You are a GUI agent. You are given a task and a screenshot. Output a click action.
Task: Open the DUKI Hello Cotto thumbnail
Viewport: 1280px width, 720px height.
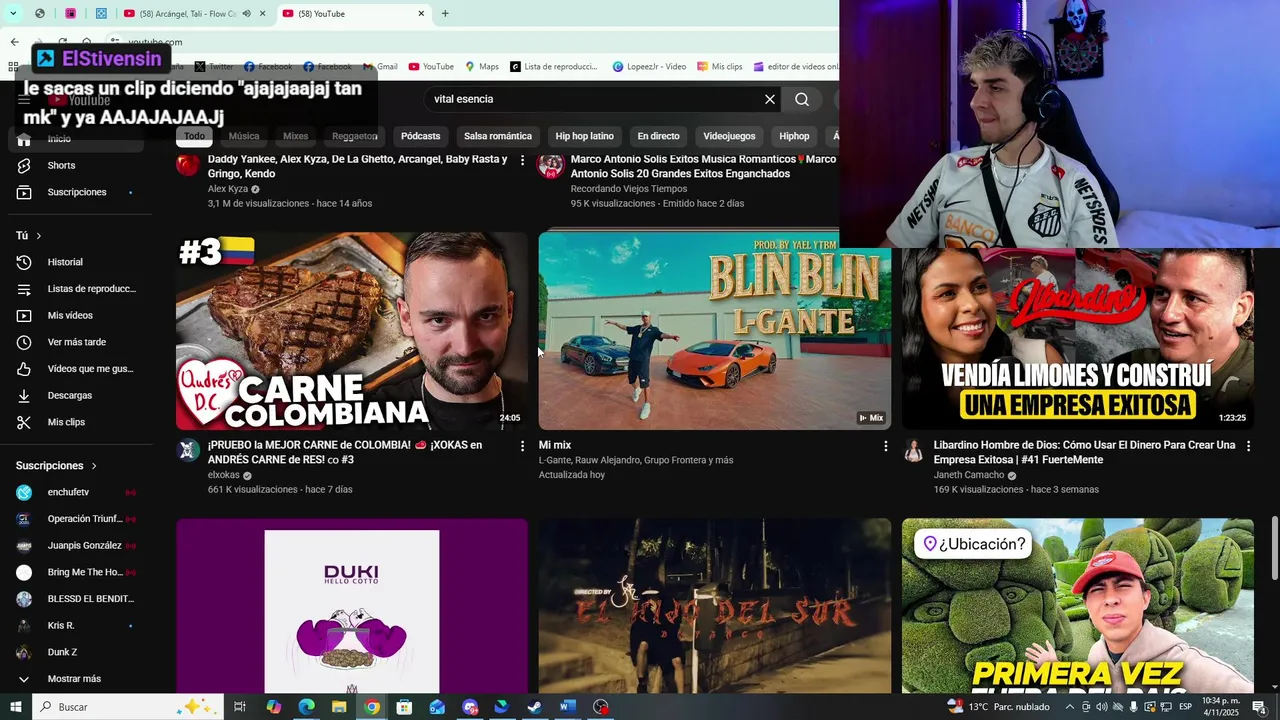point(352,605)
